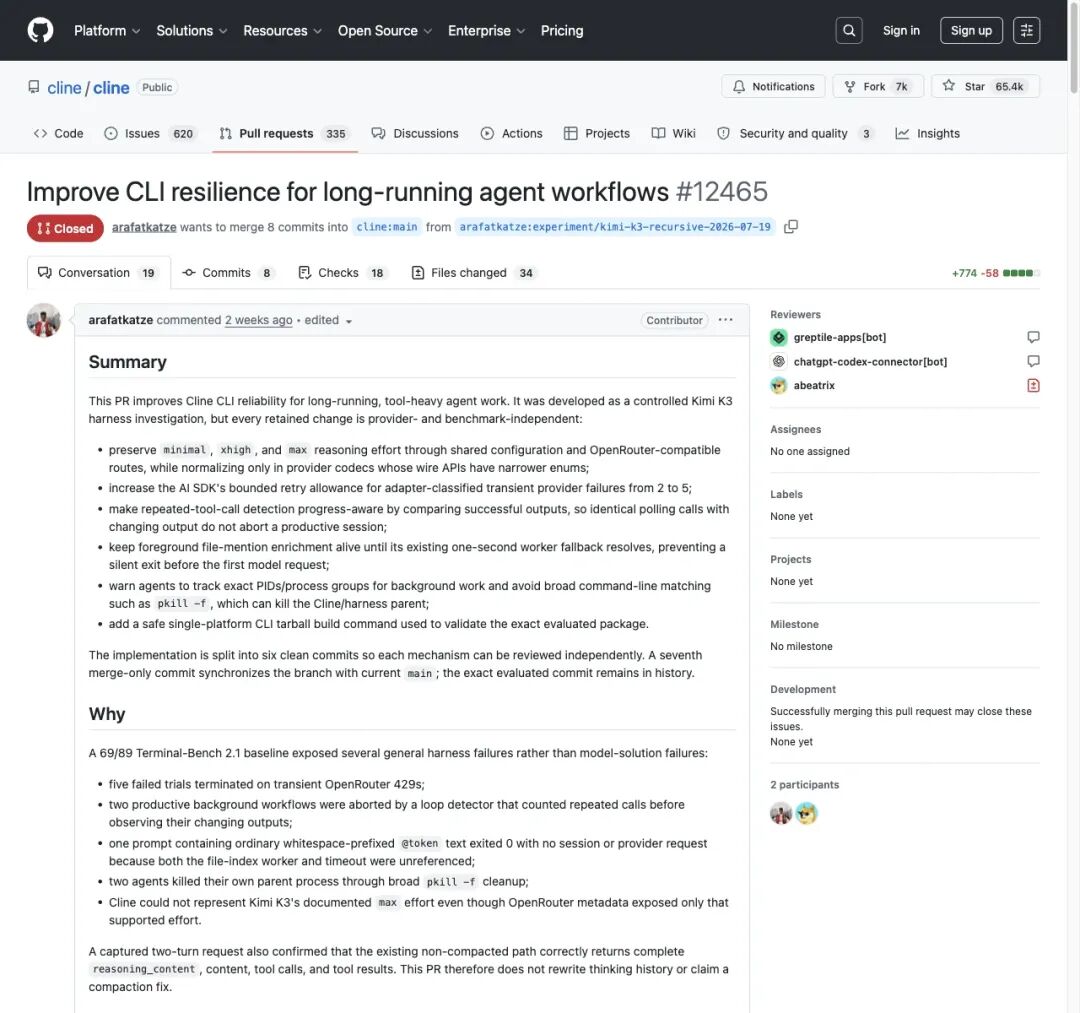Open the arafatkatze:experiment head branch link
The image size is (1080, 1013).
(x=614, y=227)
